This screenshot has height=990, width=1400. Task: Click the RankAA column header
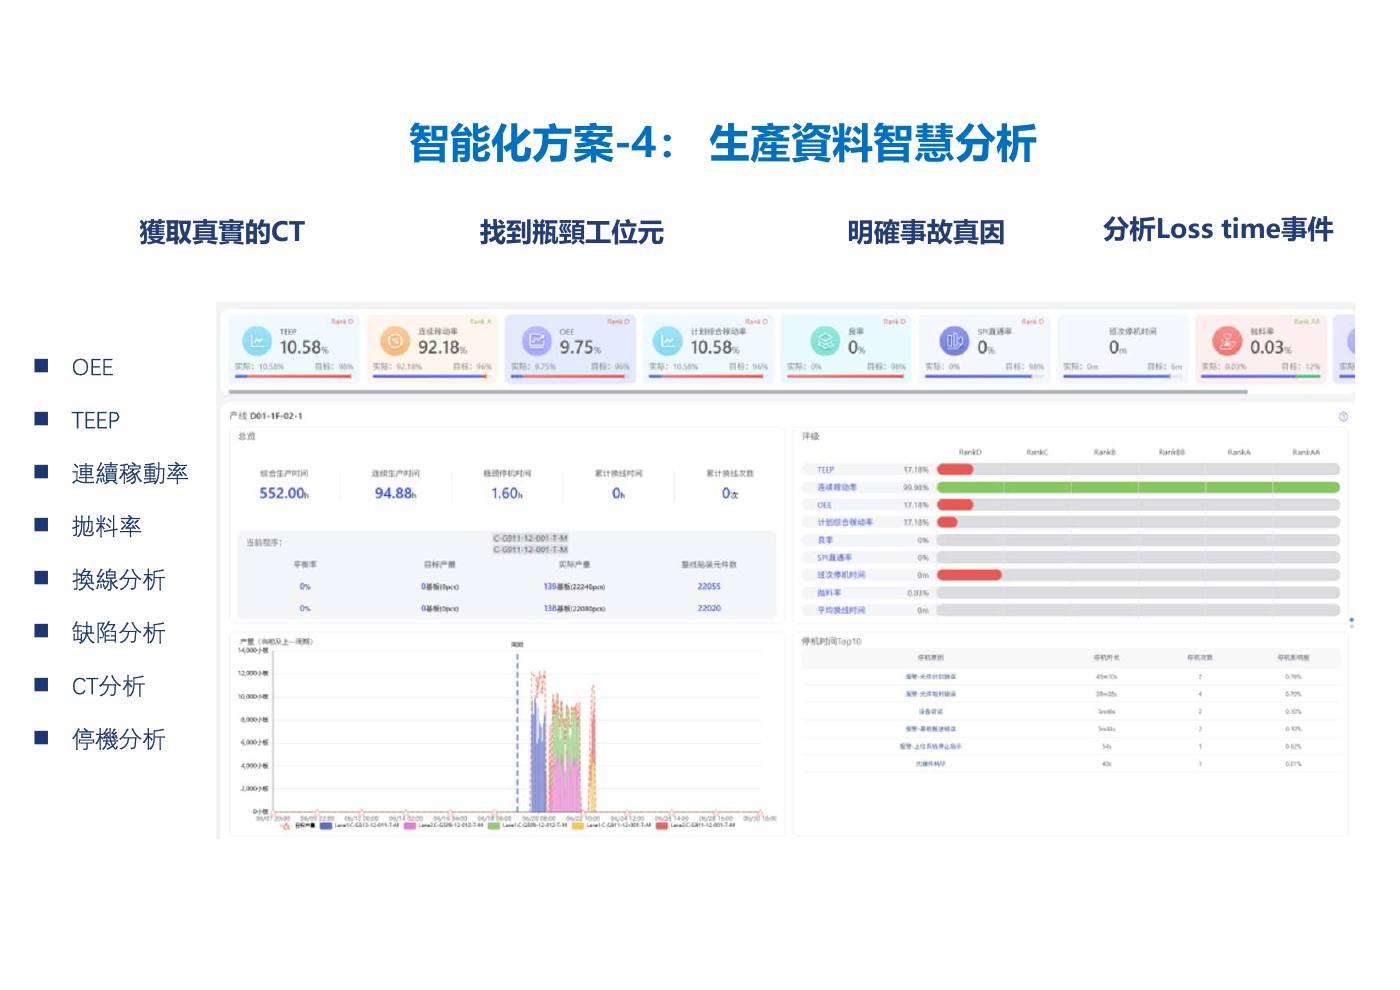coord(1306,452)
